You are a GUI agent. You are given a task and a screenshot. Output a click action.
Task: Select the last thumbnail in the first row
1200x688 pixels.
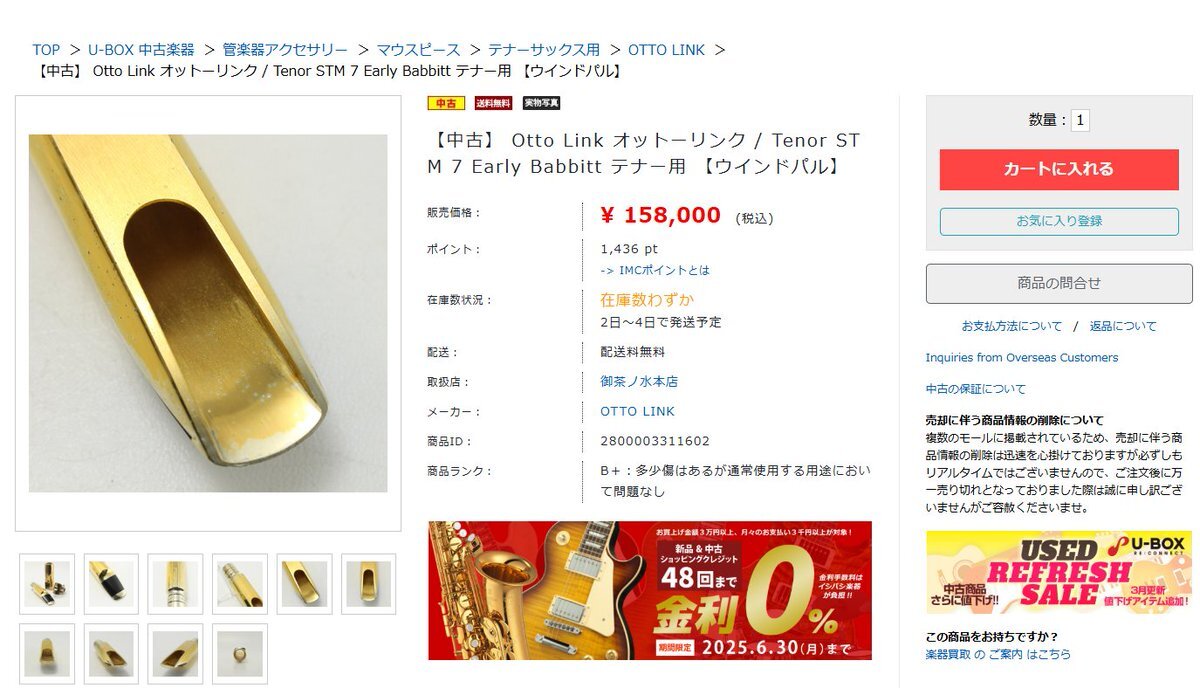(x=368, y=584)
